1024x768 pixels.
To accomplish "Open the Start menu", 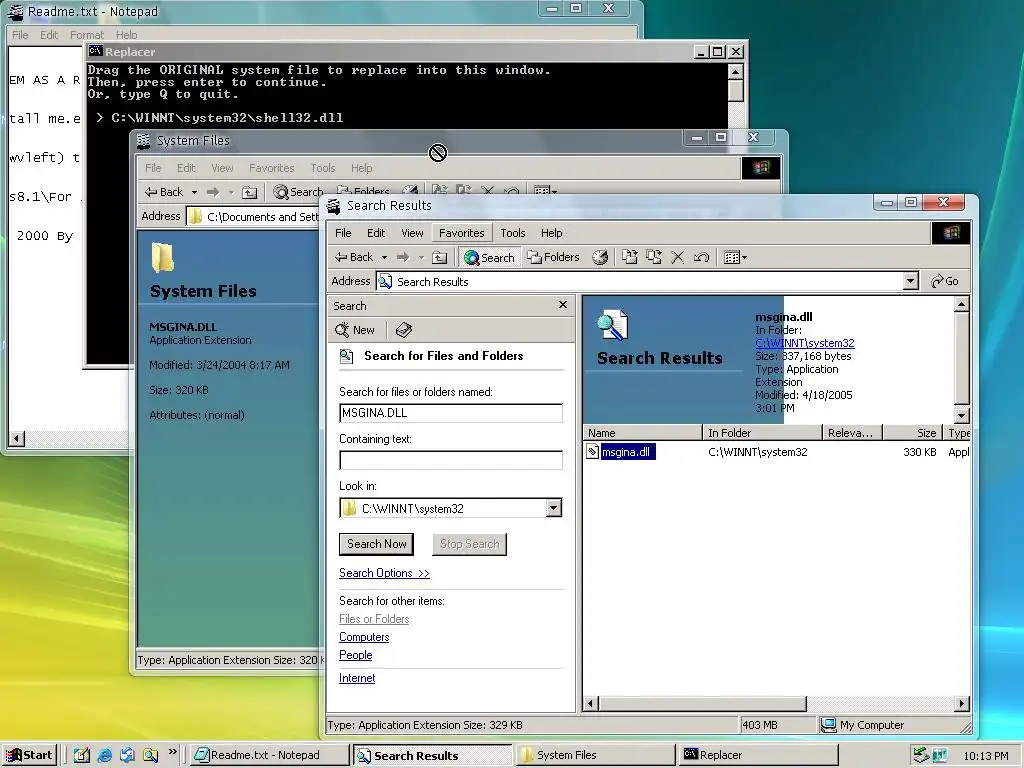I will point(29,755).
